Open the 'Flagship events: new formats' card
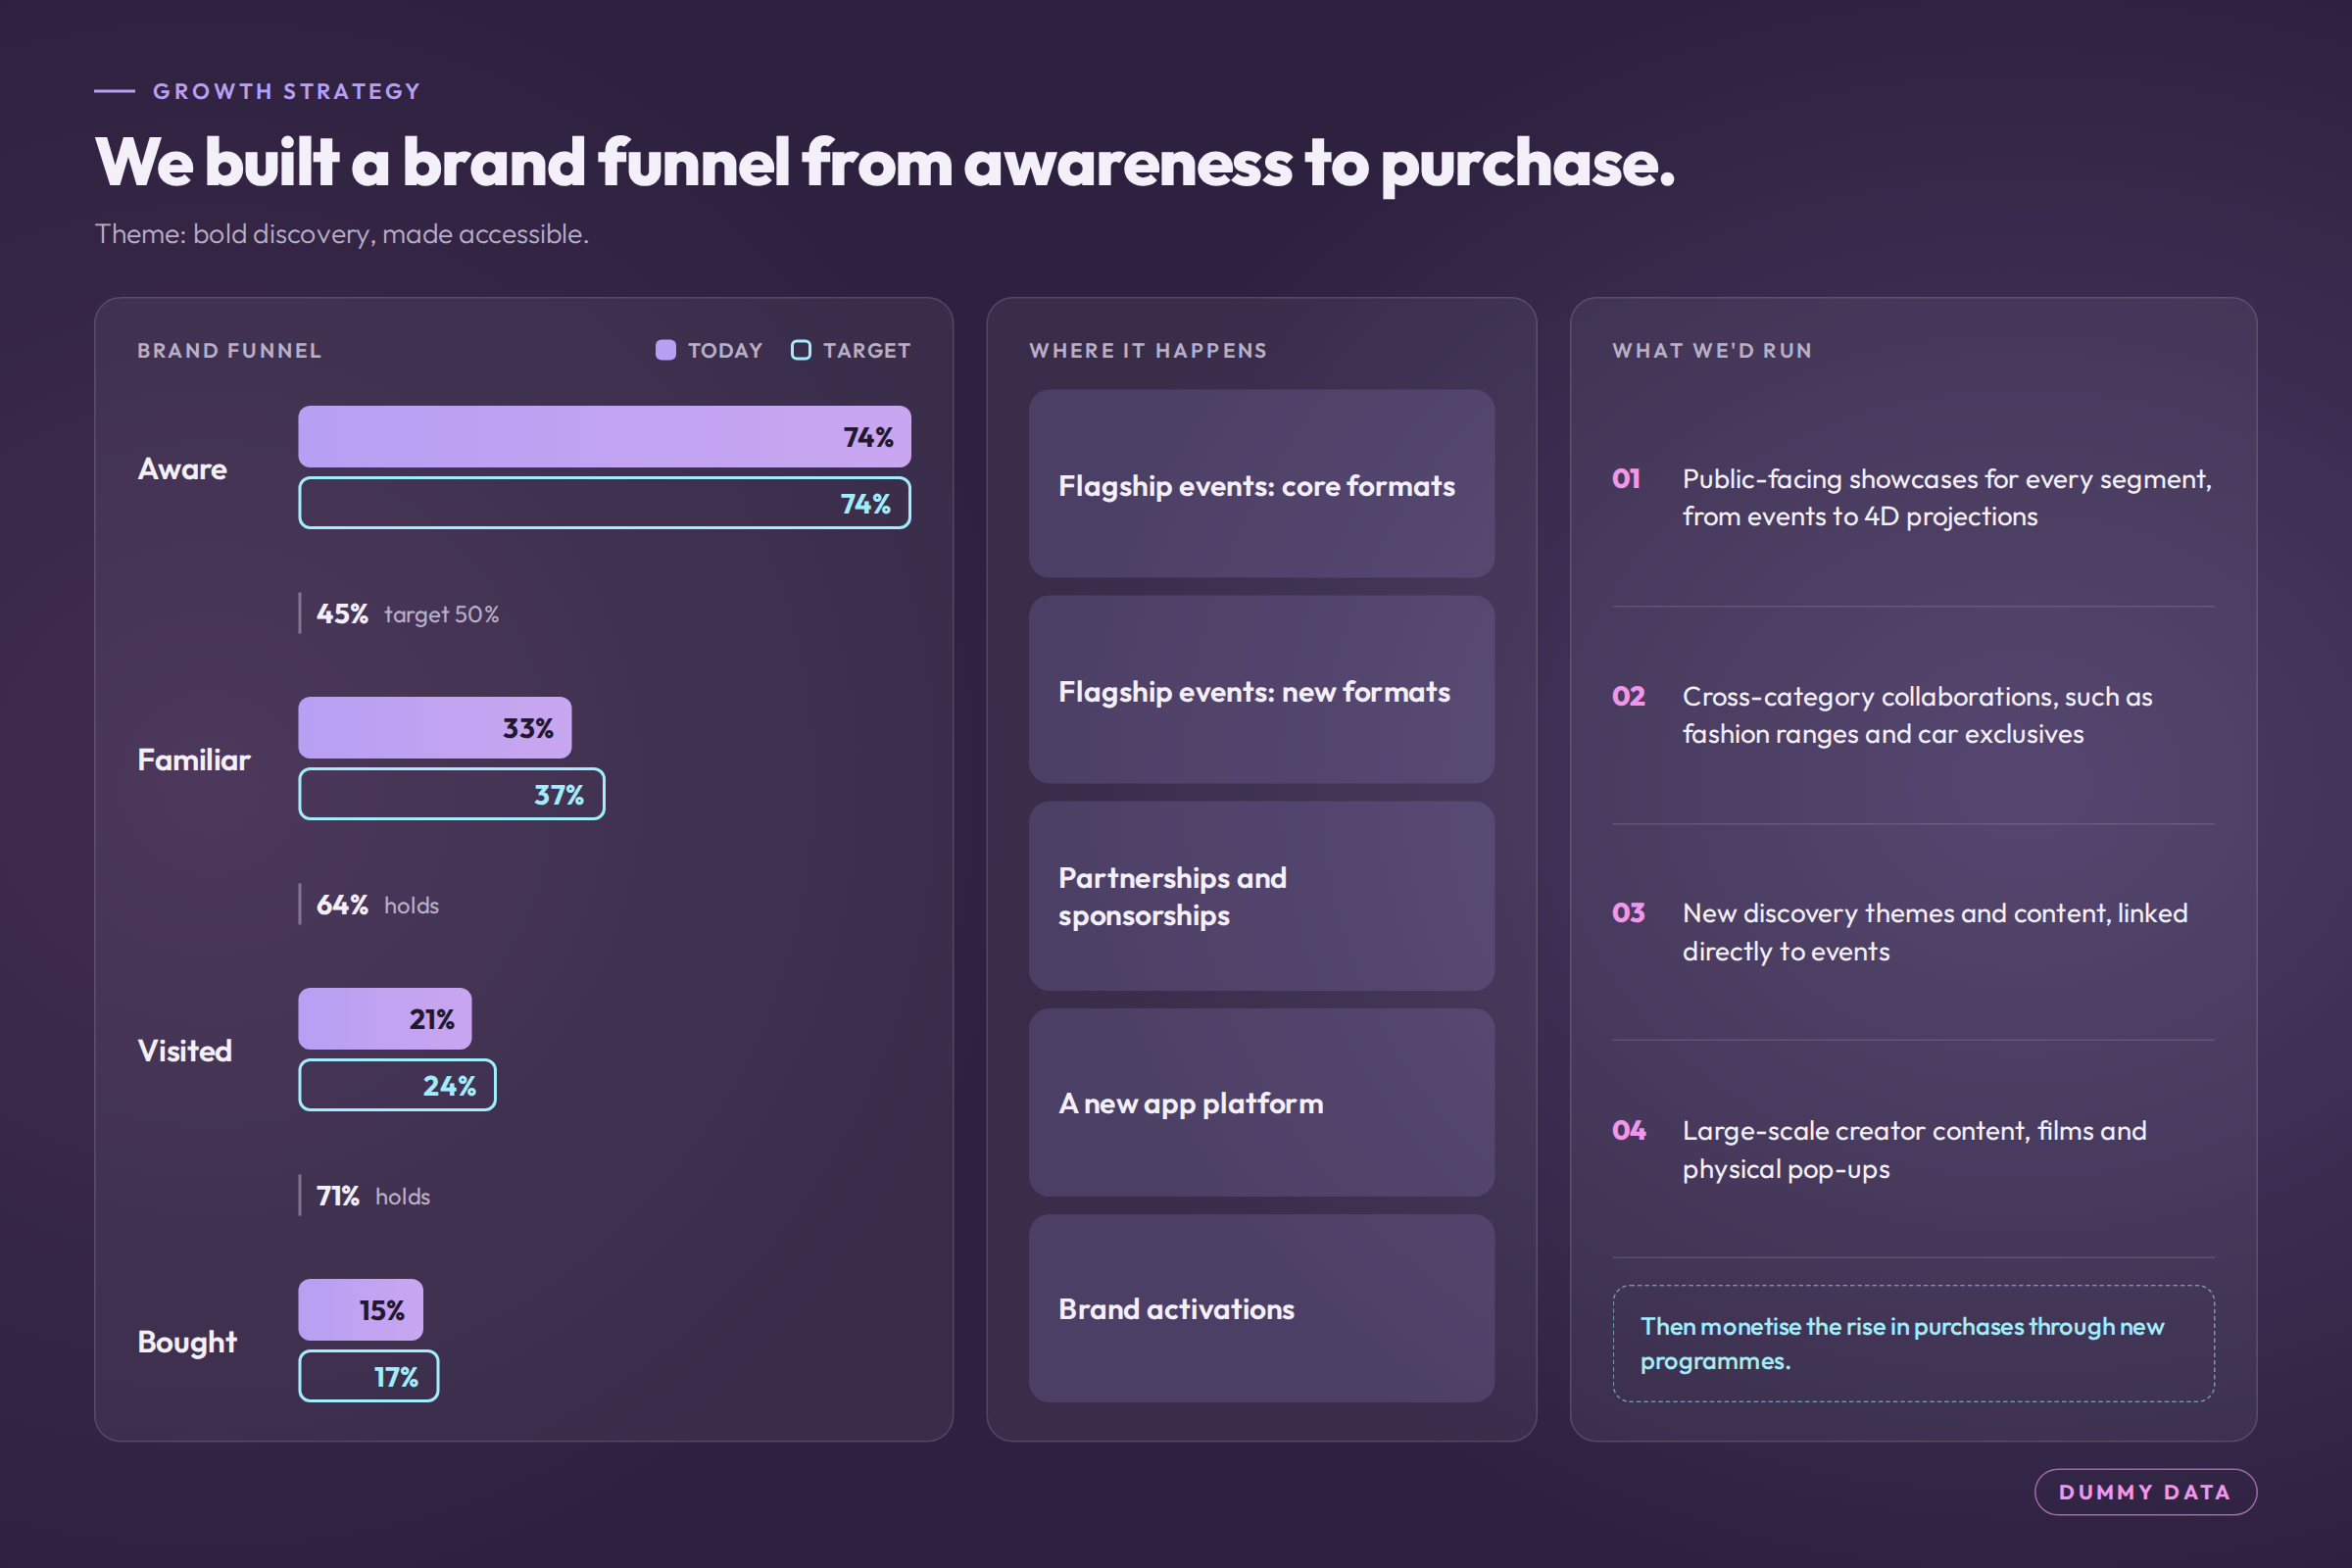The height and width of the screenshot is (1568, 2352). tap(1261, 690)
